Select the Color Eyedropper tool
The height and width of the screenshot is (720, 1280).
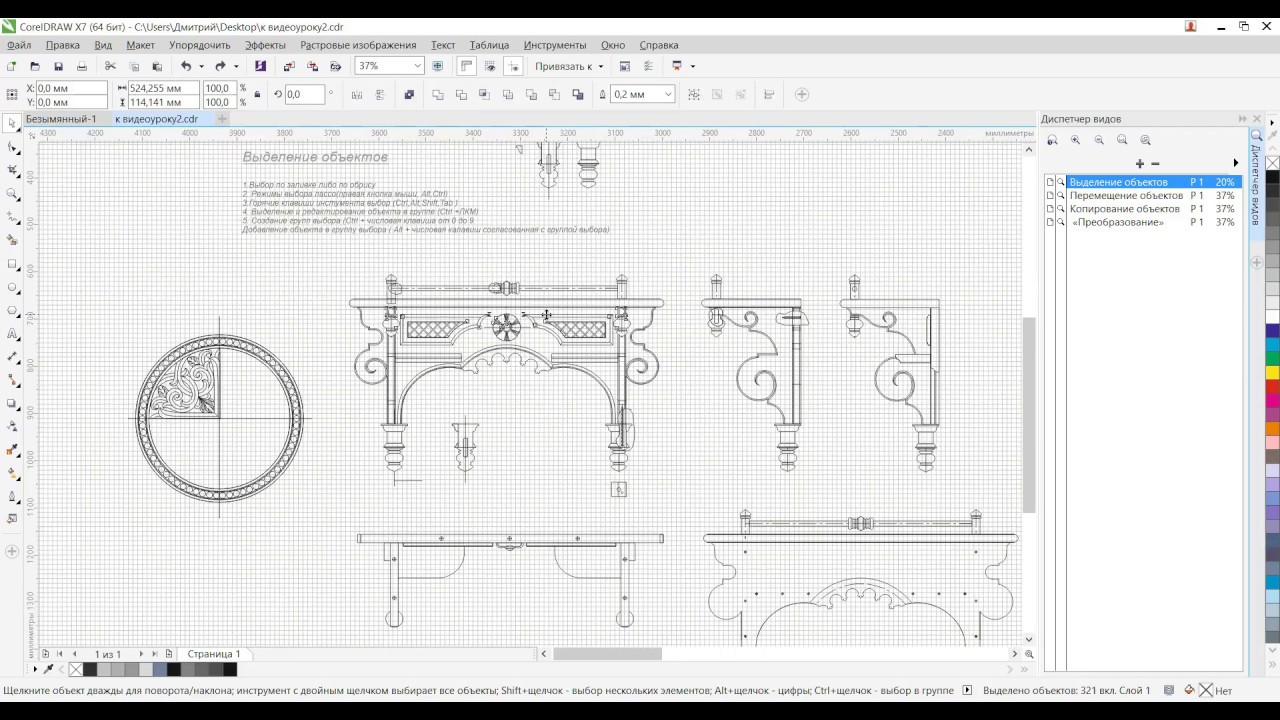click(x=12, y=450)
